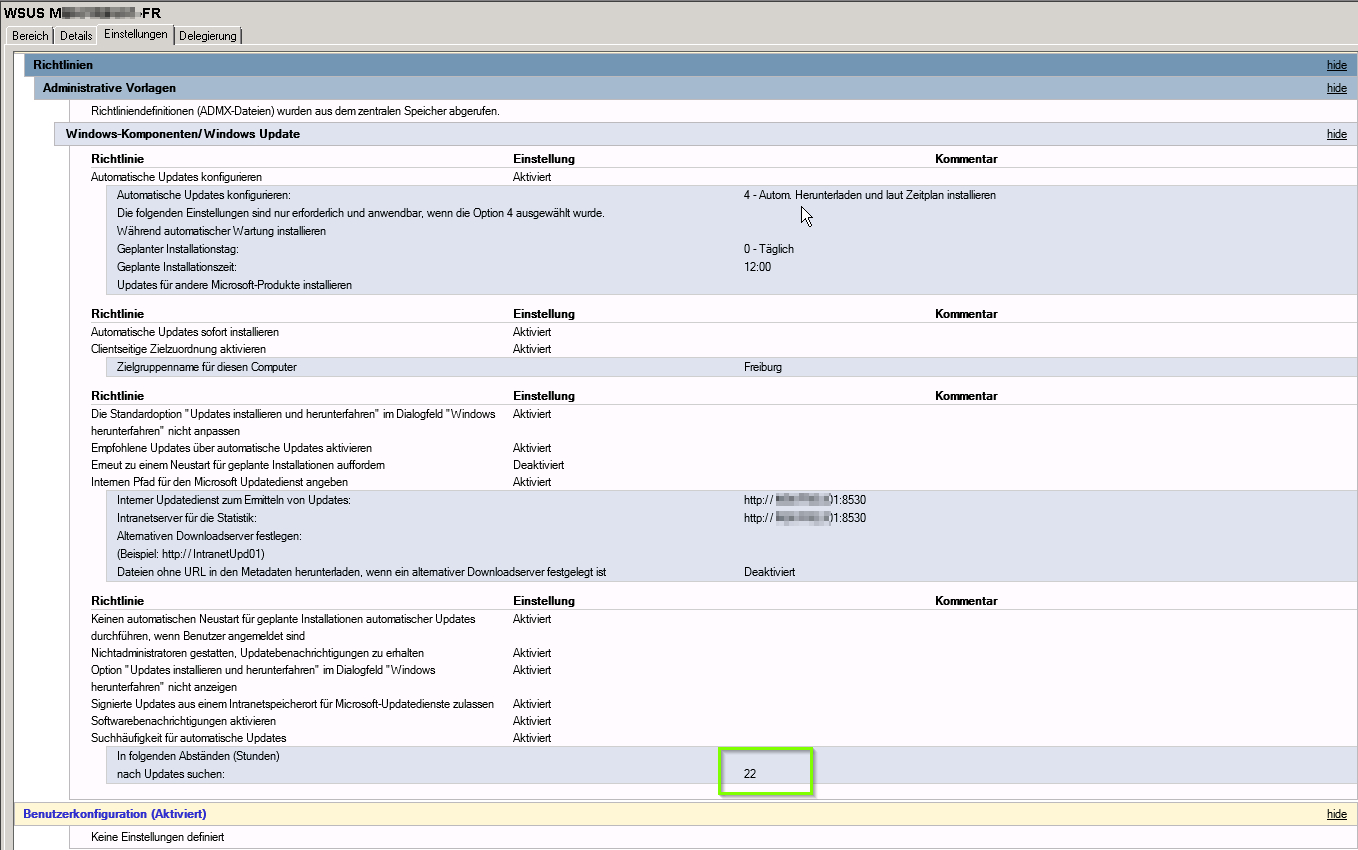Viewport: 1358px width, 850px height.
Task: Open the Delegierung tab
Action: [208, 36]
